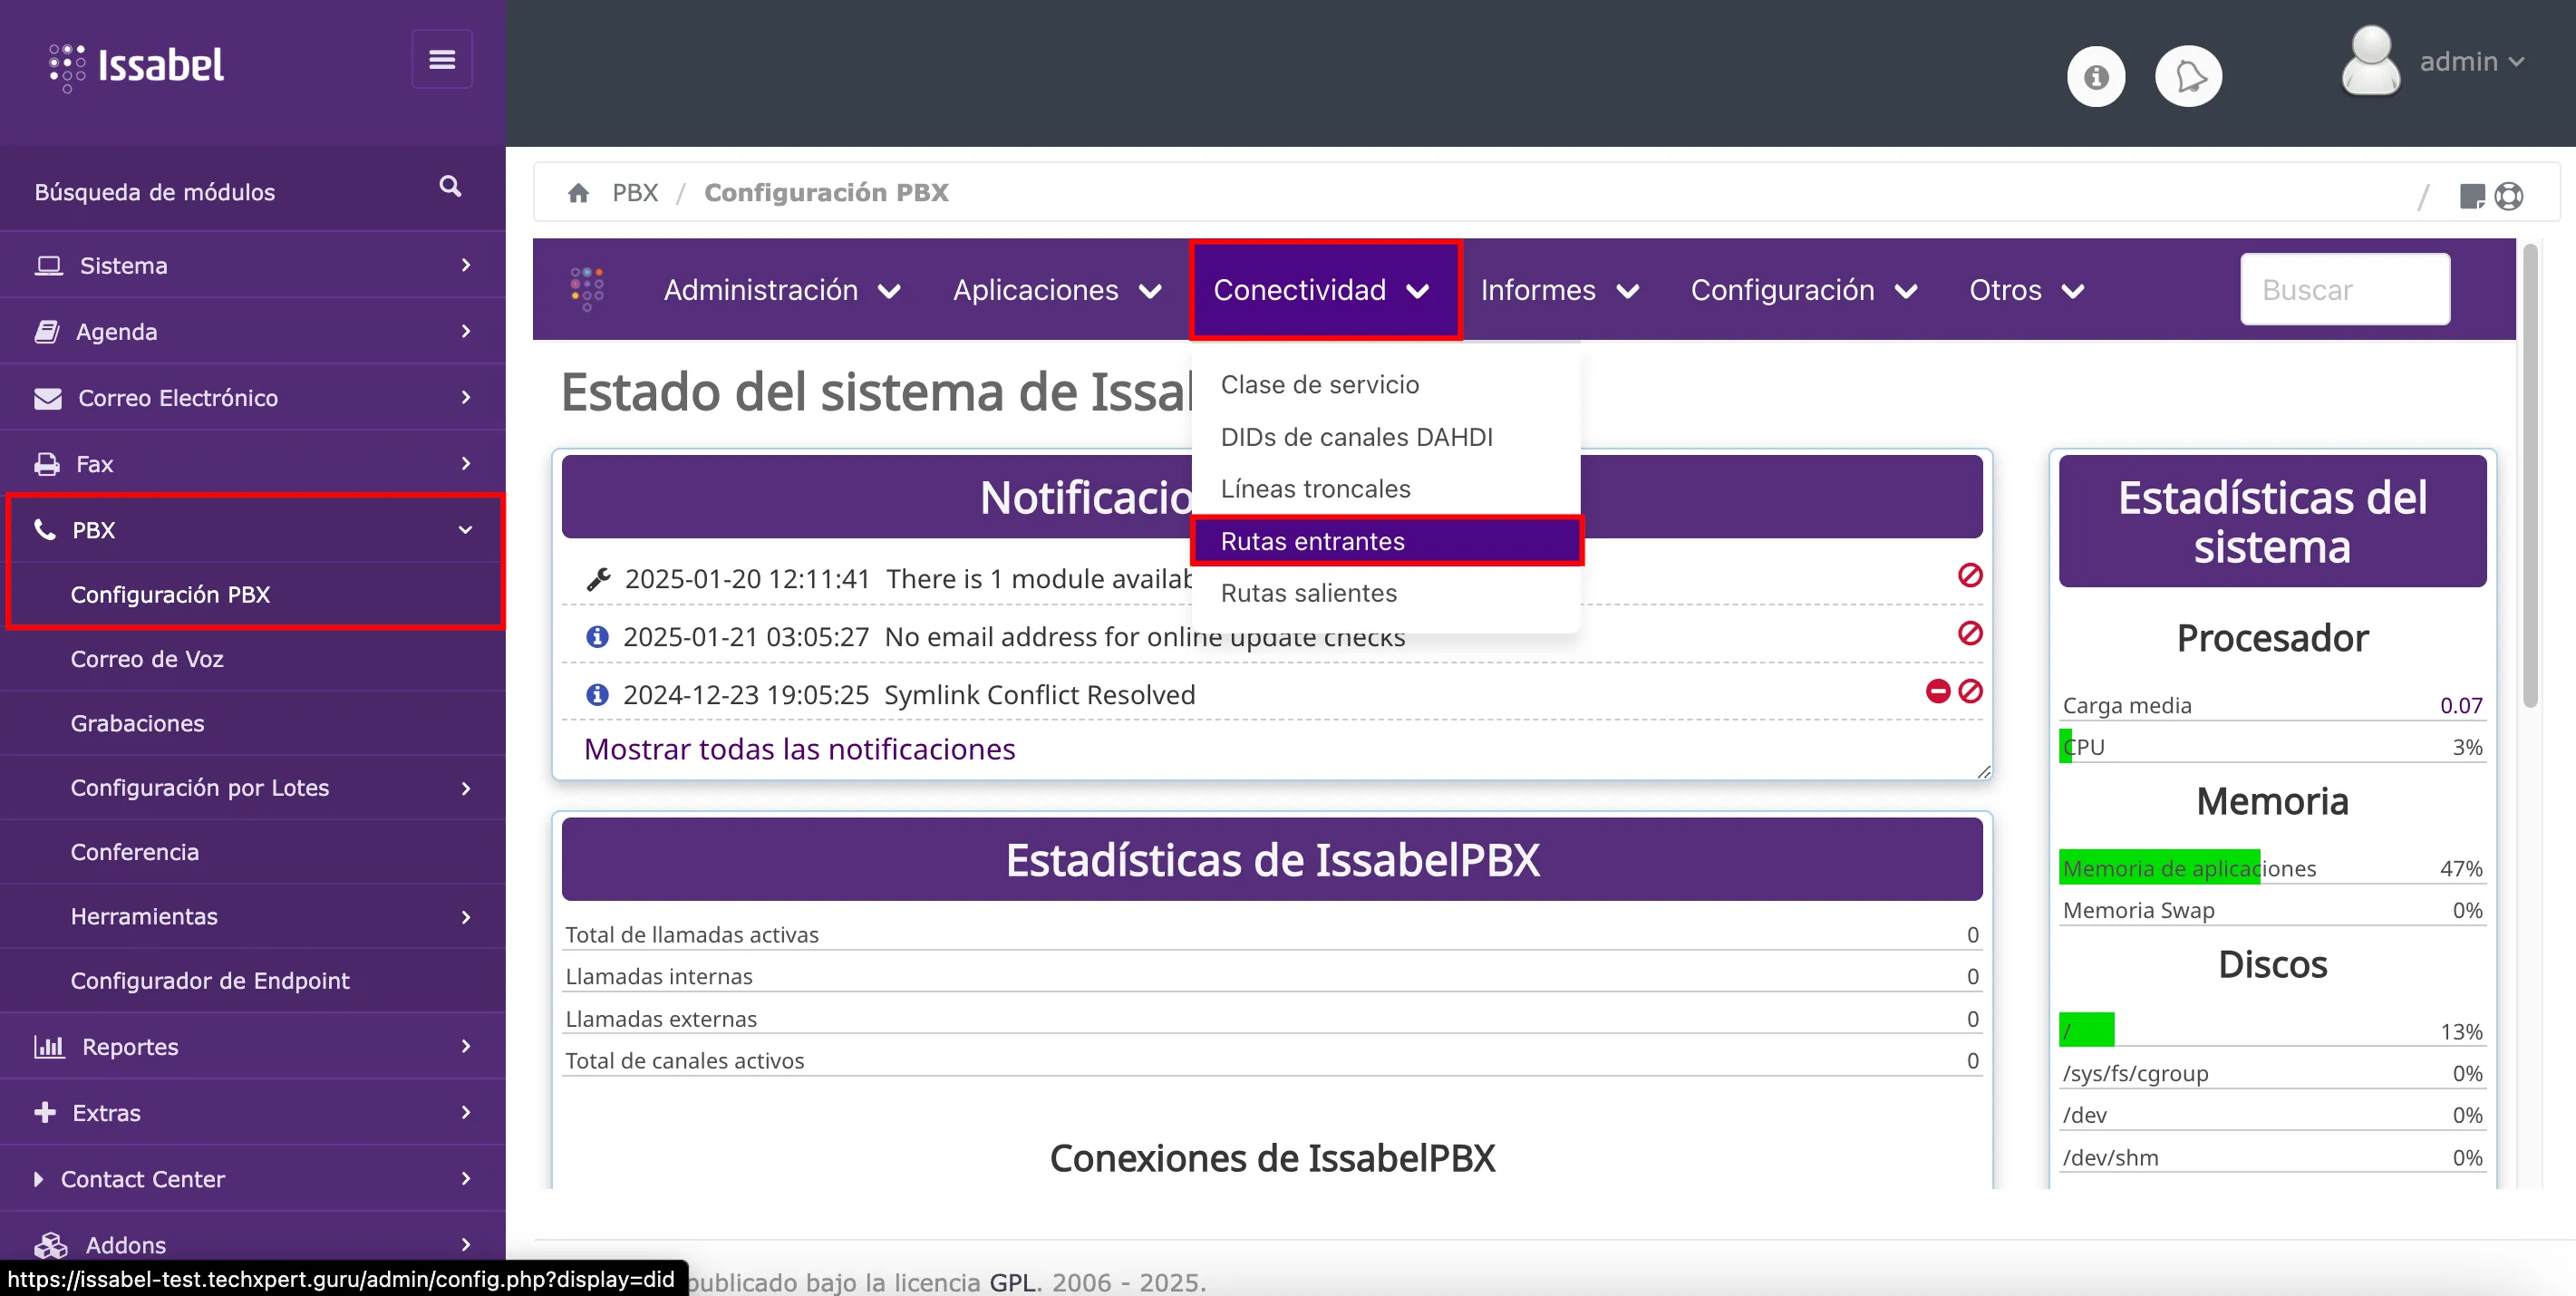Click Mostrar todas las notificaciones link
2576x1296 pixels.
(799, 749)
